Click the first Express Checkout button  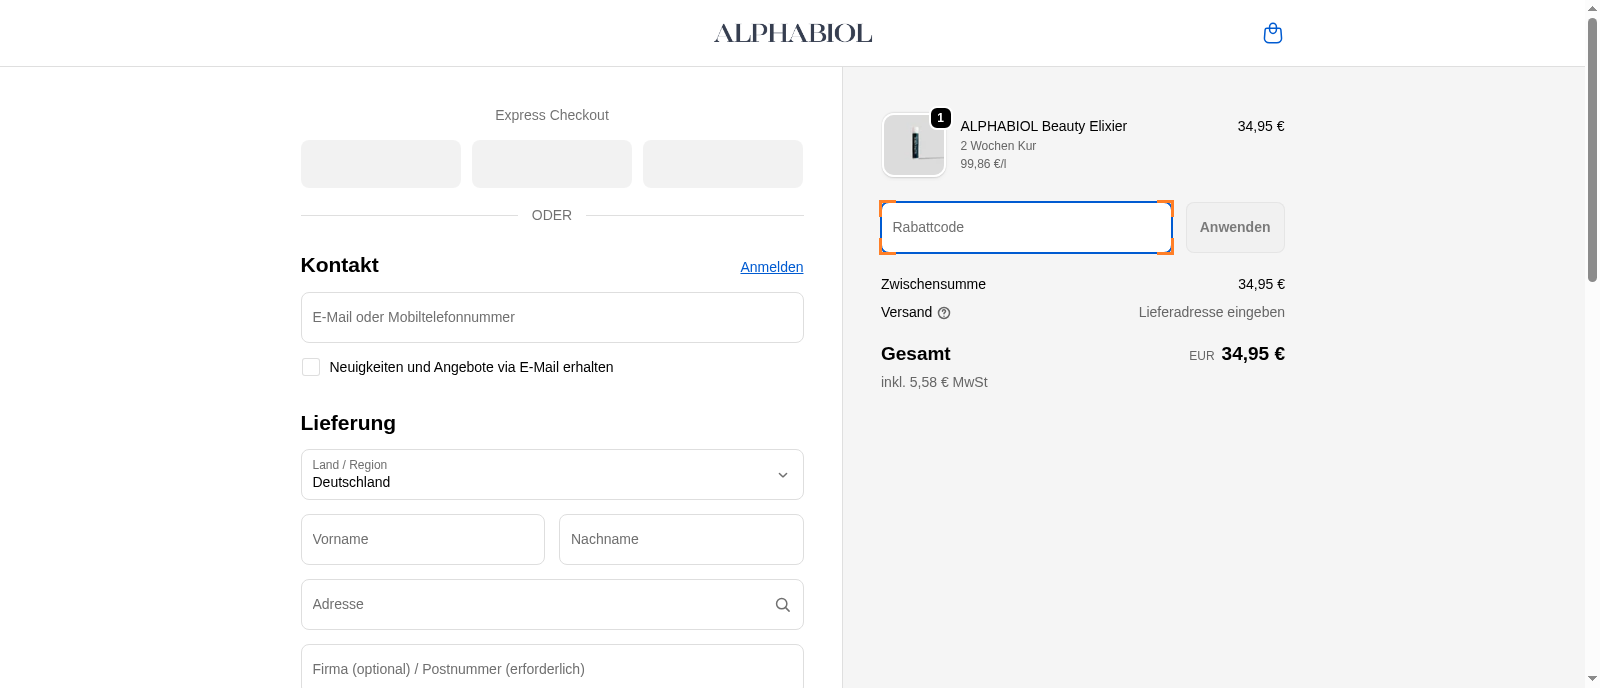381,164
